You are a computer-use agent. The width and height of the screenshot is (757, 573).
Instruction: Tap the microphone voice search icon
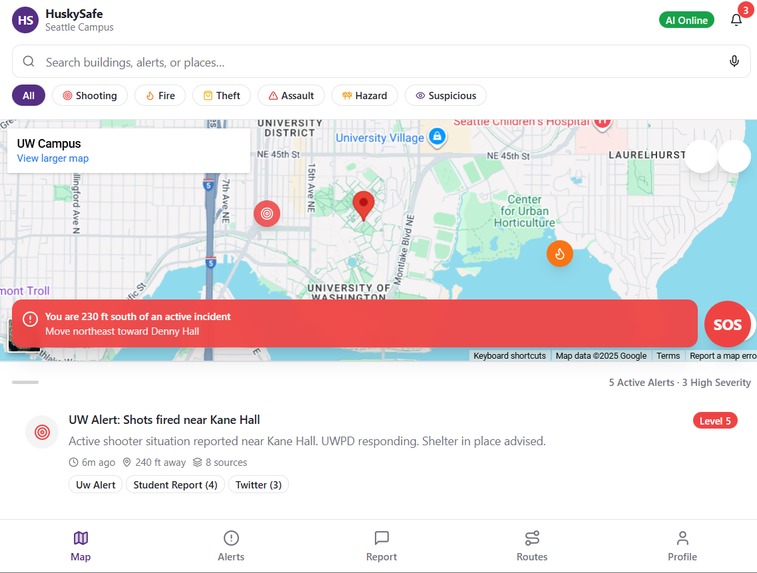pos(734,61)
